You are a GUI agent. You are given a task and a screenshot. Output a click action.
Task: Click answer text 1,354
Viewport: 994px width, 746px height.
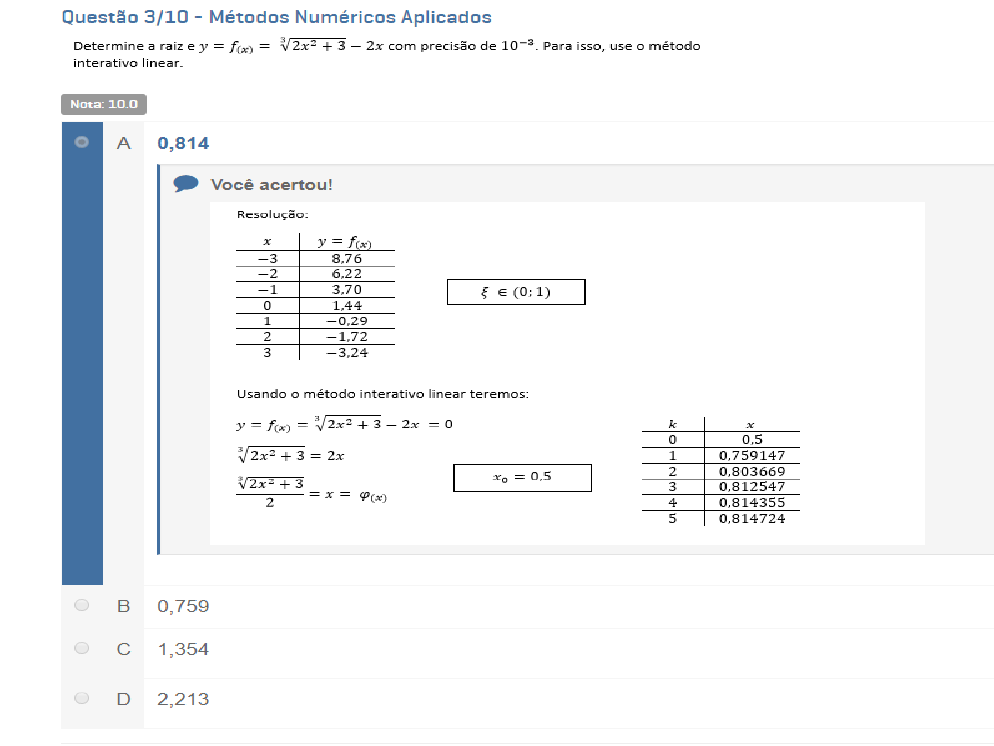(x=183, y=649)
